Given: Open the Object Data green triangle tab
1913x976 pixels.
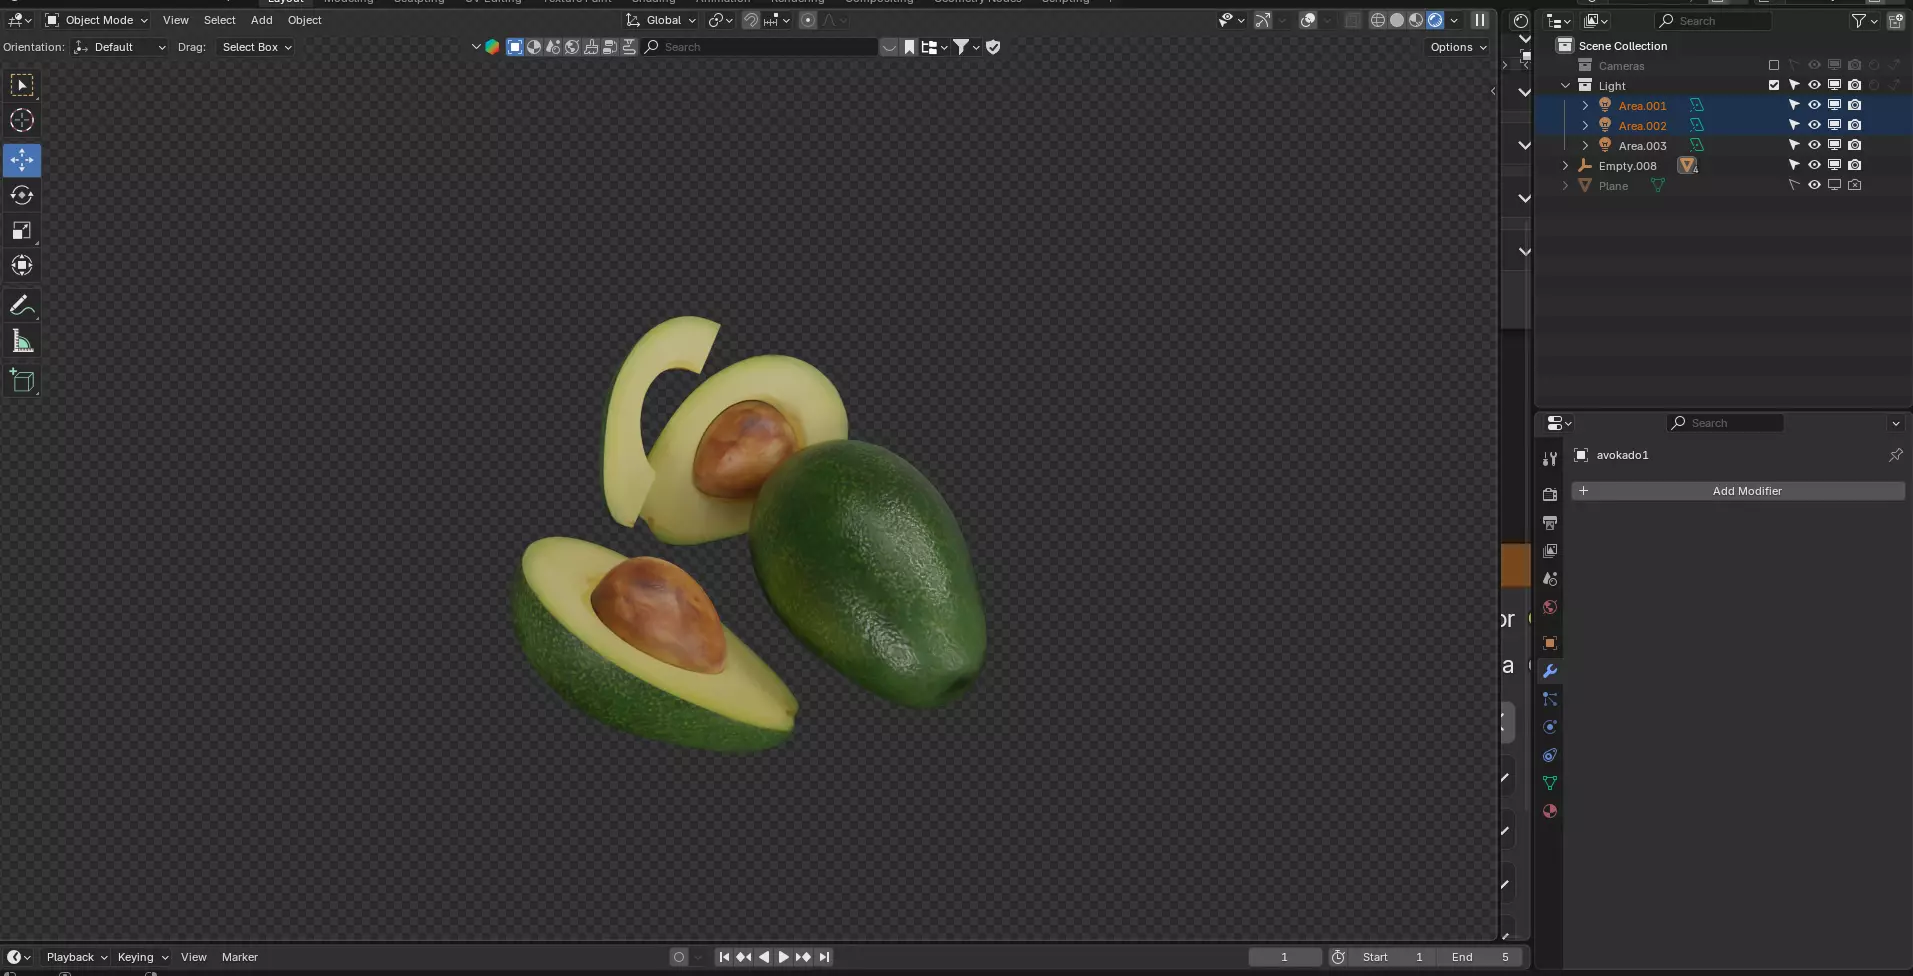Looking at the screenshot, I should 1550,783.
